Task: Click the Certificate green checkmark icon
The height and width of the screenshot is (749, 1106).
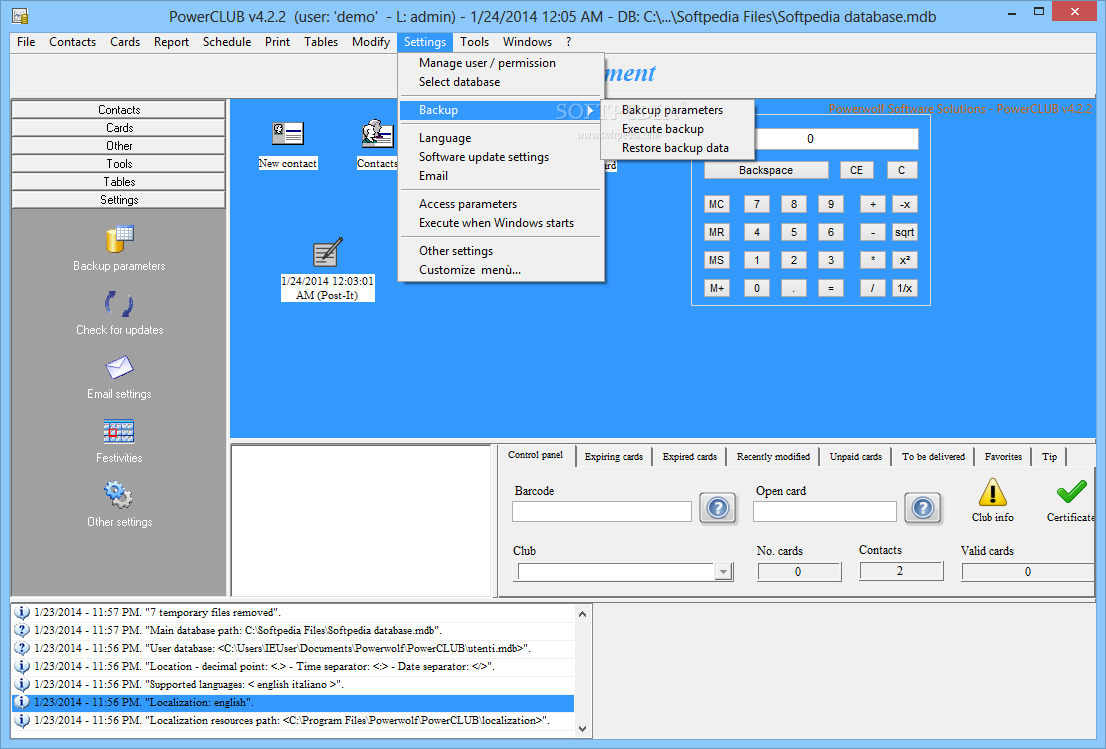Action: coord(1071,492)
